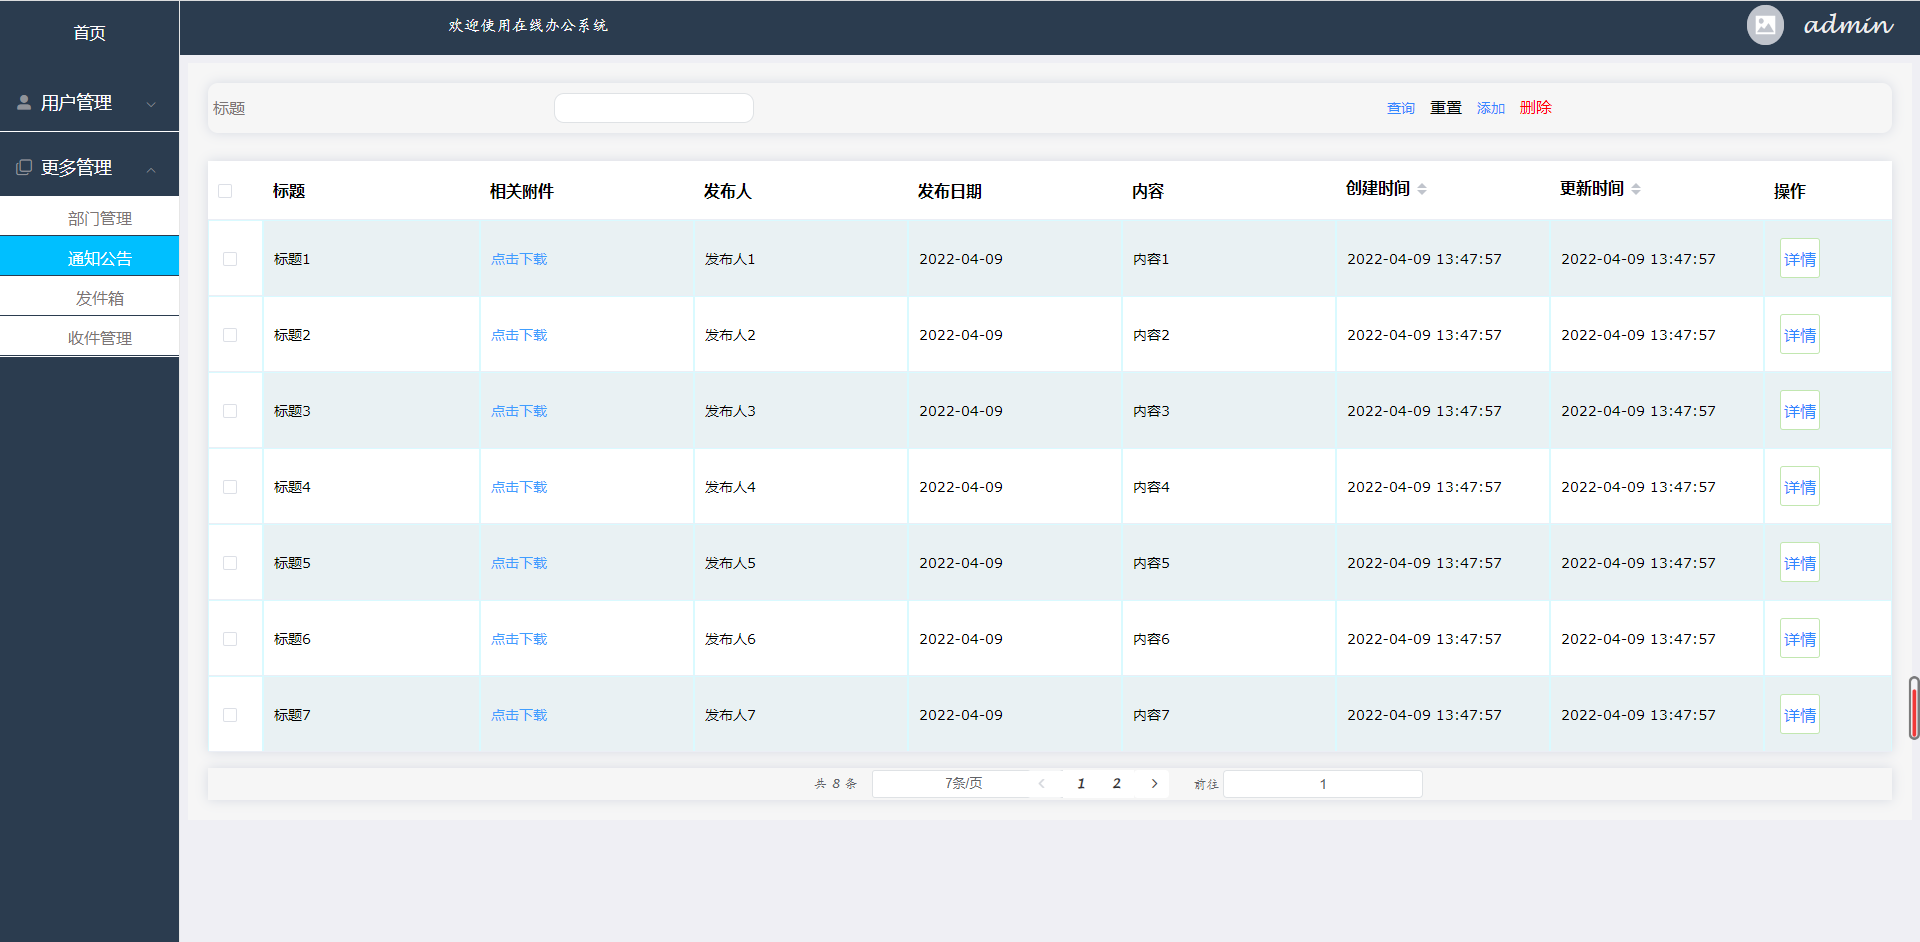Click the admin avatar icon
This screenshot has width=1920, height=942.
[1764, 25]
